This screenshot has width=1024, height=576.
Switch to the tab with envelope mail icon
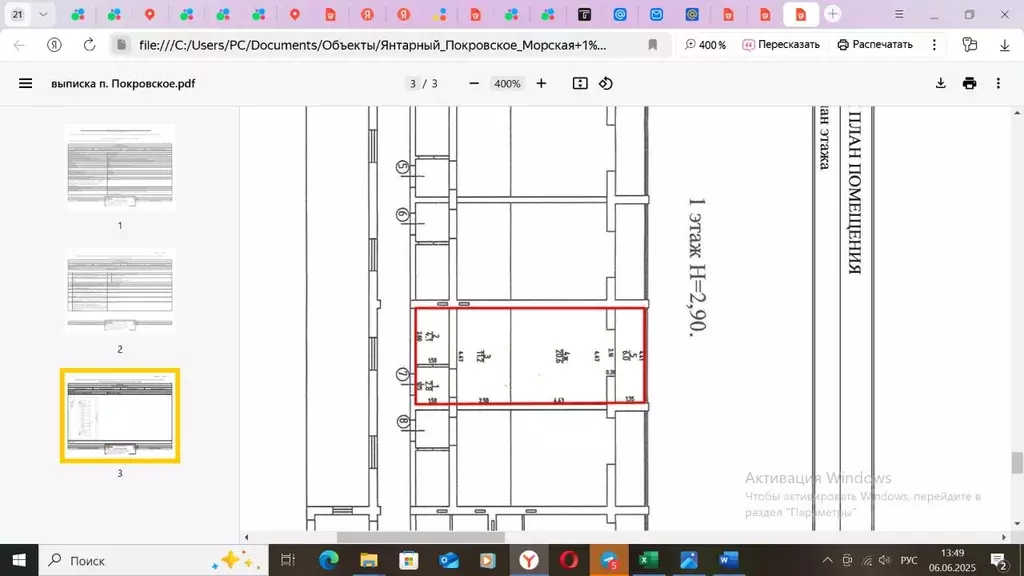(656, 14)
